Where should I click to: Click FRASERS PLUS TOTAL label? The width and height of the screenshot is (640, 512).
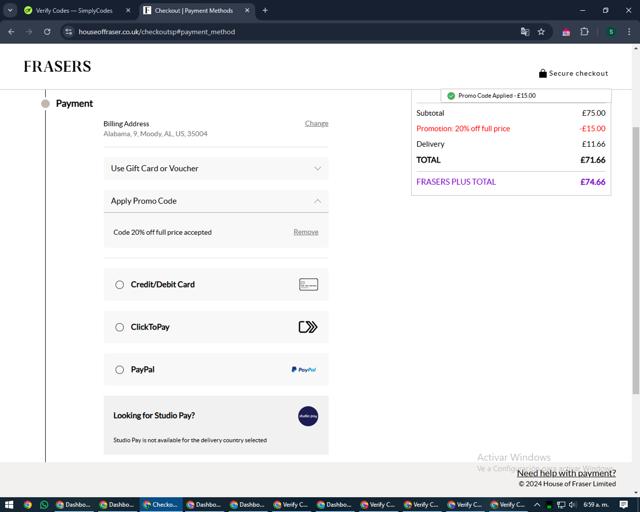pyautogui.click(x=456, y=182)
